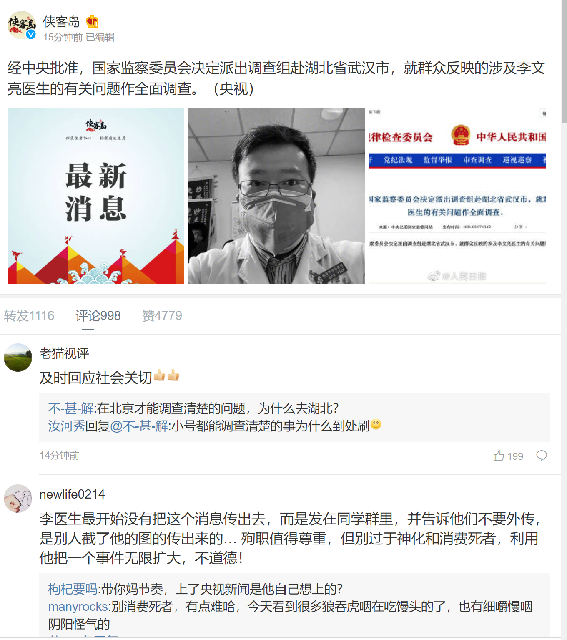Open 老猫视评 user avatar
Viewport: 567px width, 640px height.
pos(18,358)
